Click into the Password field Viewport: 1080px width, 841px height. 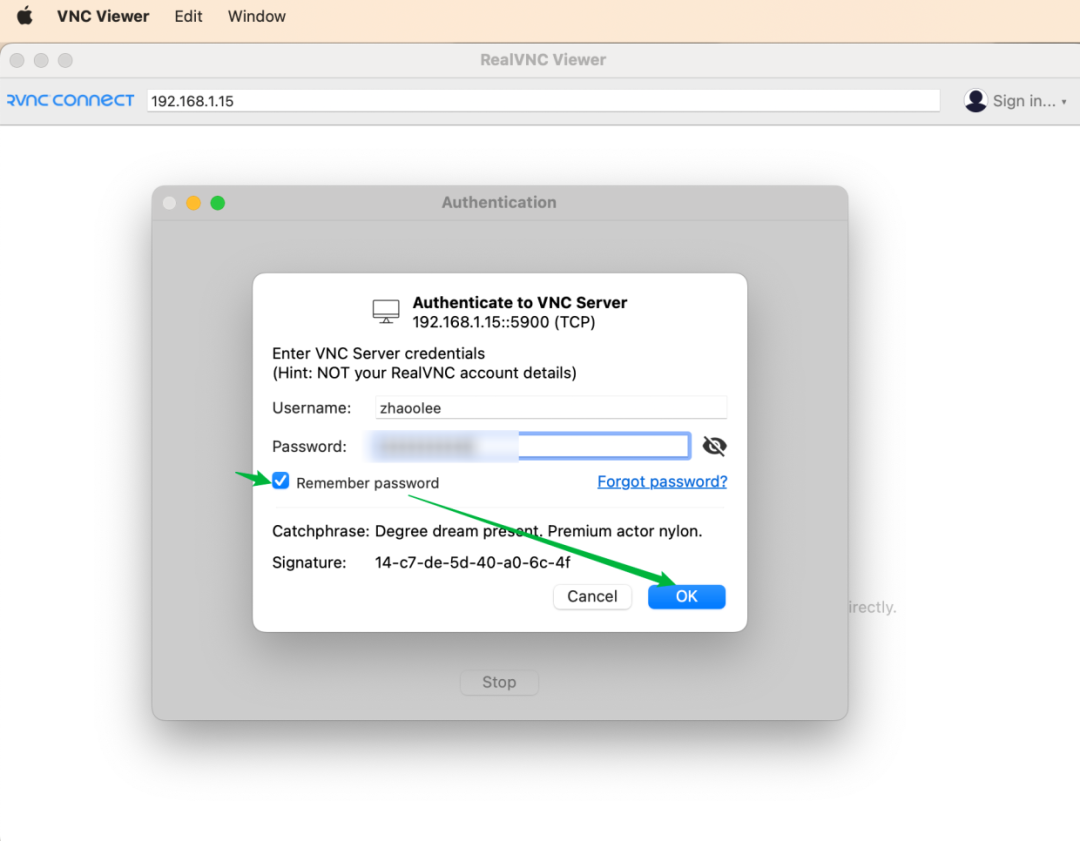coord(530,446)
